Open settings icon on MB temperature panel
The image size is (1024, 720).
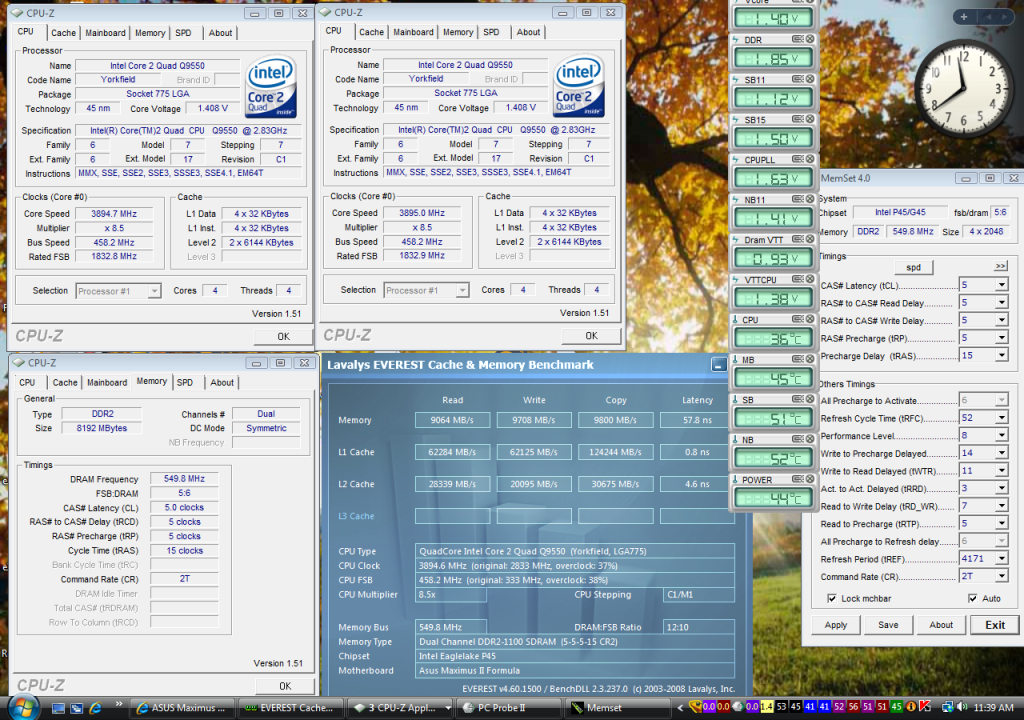[797, 359]
